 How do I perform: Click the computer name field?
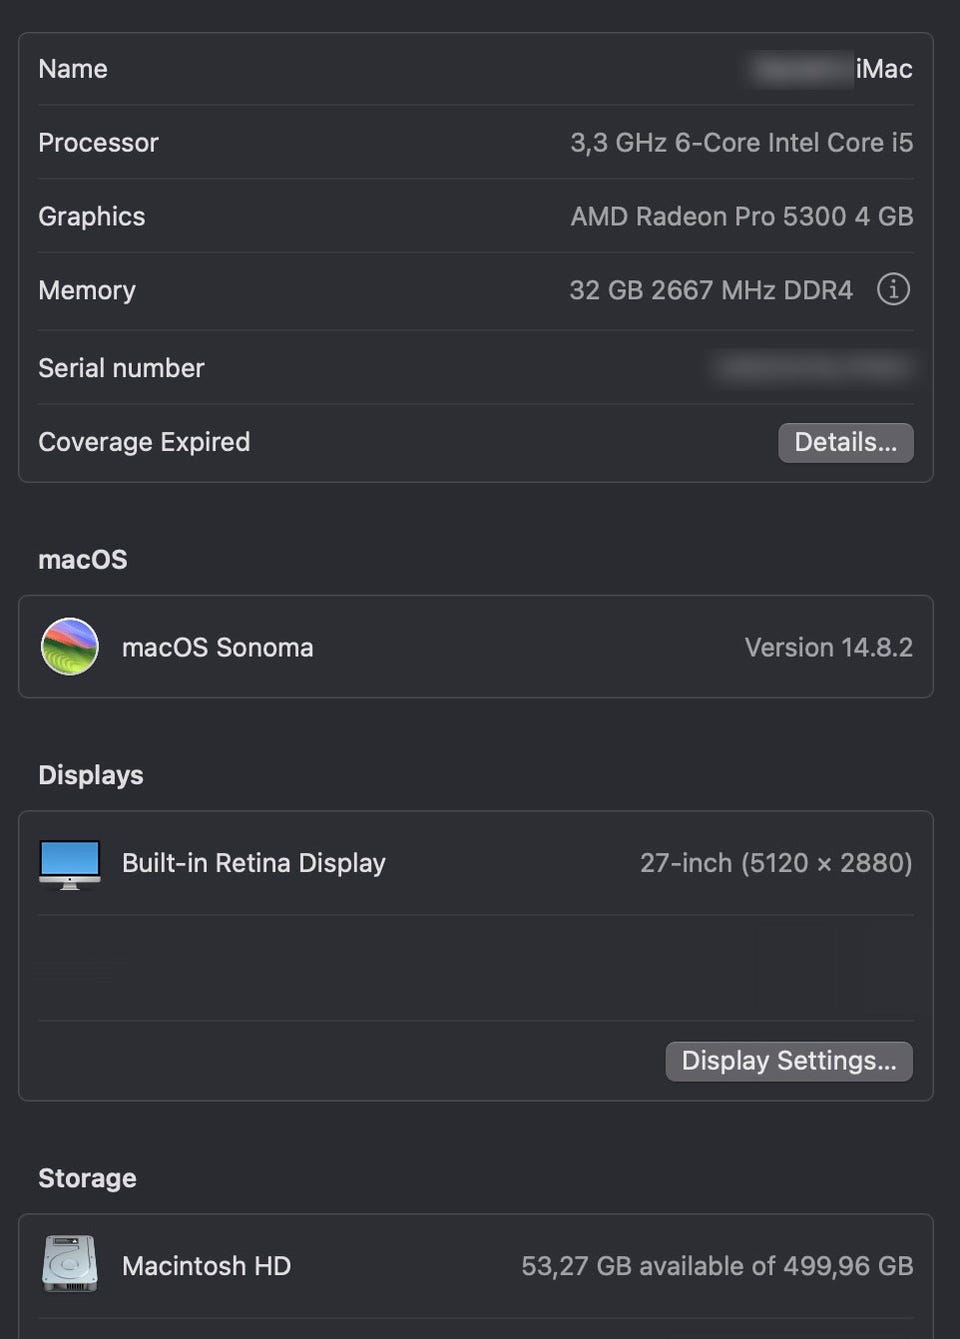830,69
